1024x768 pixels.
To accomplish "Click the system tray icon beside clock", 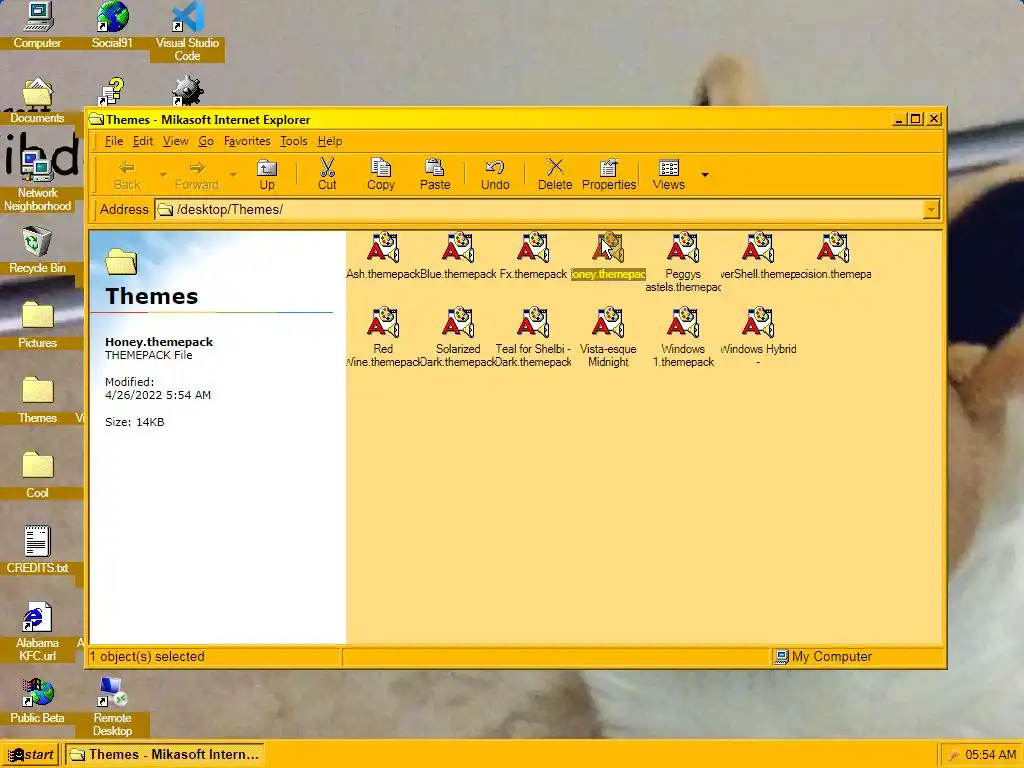I will click(x=953, y=755).
